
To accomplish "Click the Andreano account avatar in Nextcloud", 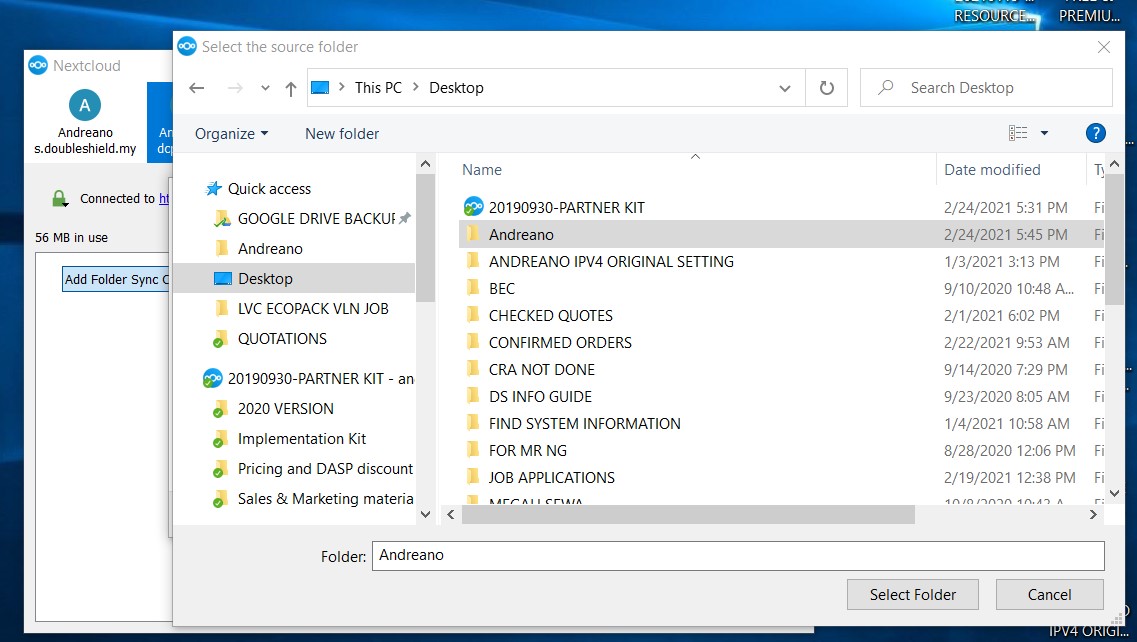I will [85, 105].
